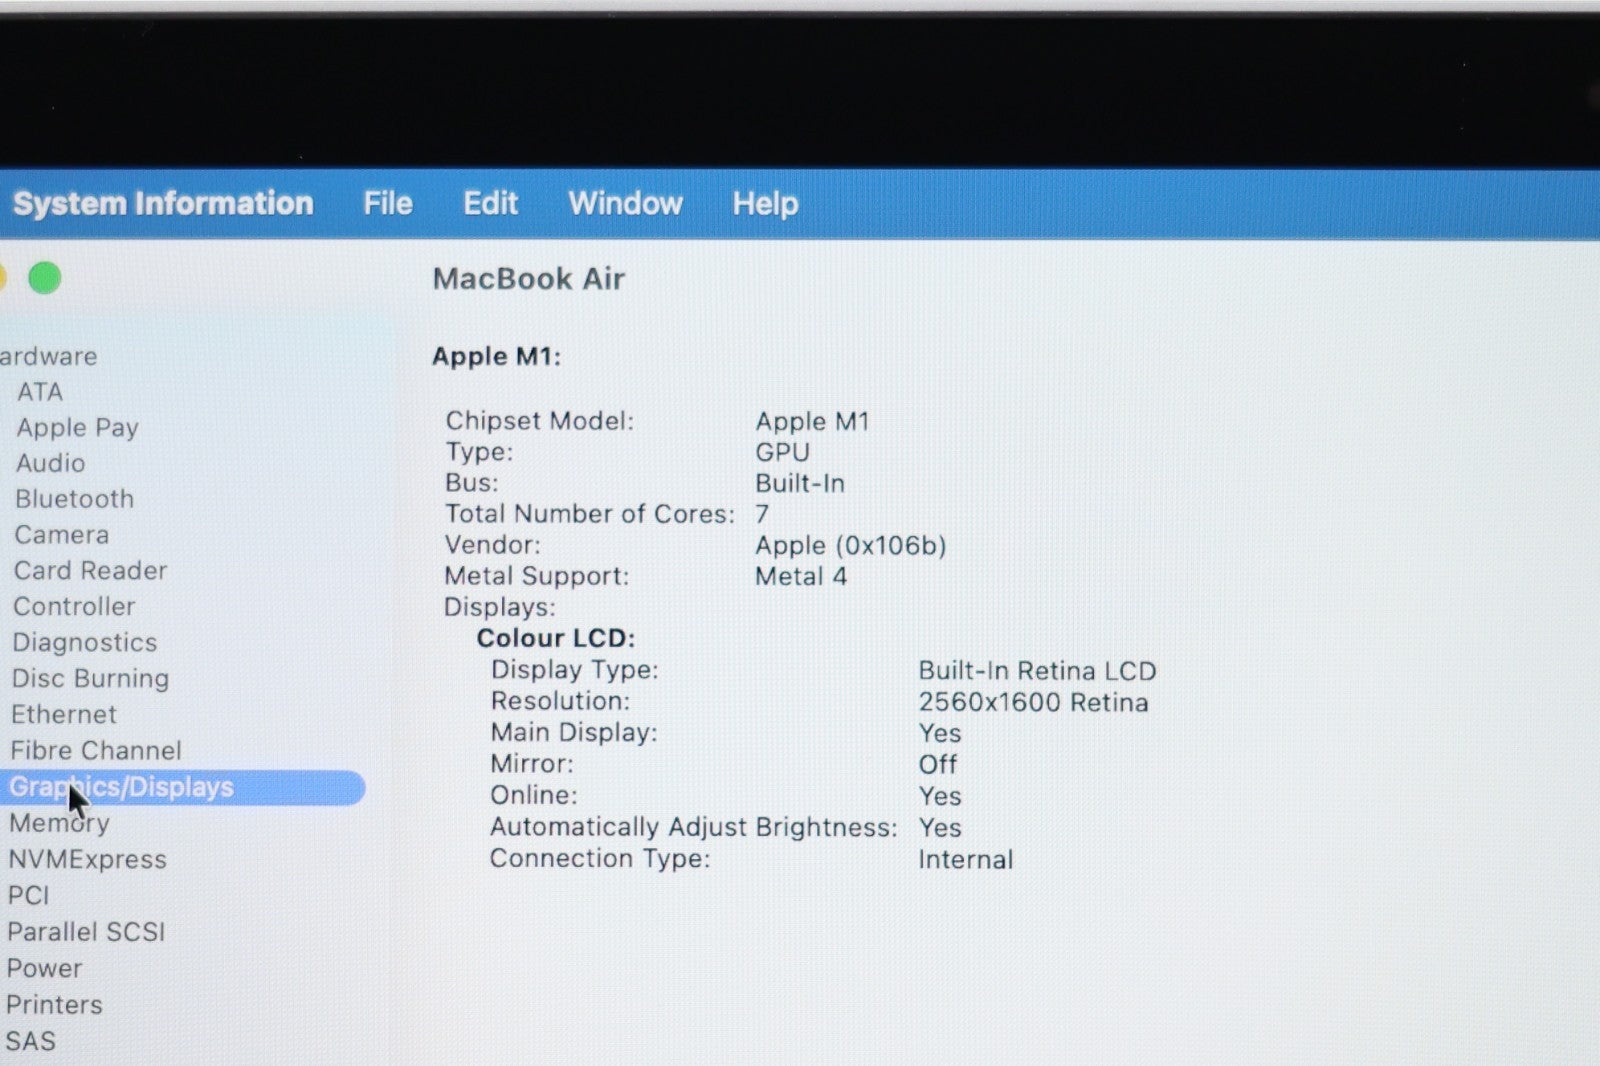Choose Bluetooth from the sidebar
This screenshot has width=1600, height=1066.
pos(74,499)
